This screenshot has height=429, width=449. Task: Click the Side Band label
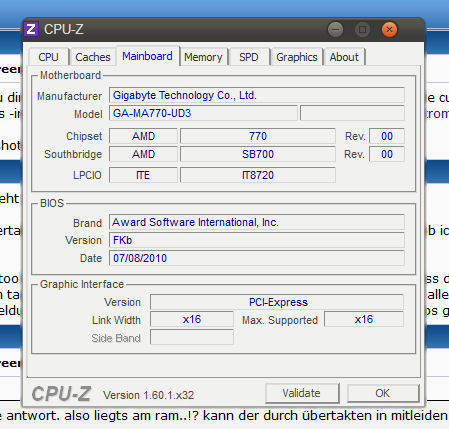pyautogui.click(x=116, y=338)
